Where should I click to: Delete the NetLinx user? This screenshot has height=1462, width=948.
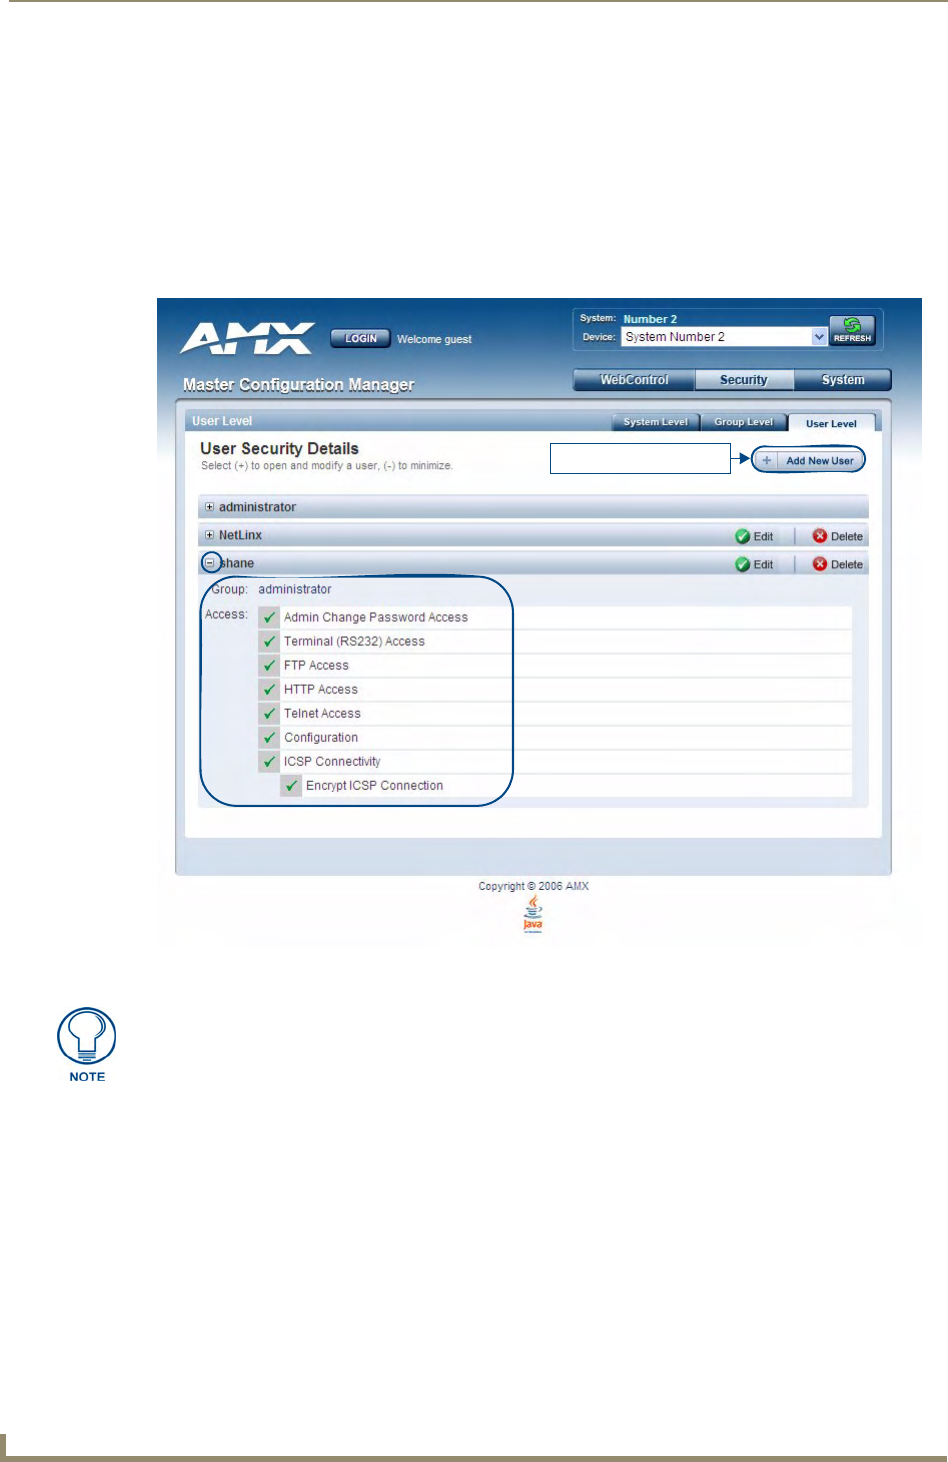(838, 536)
